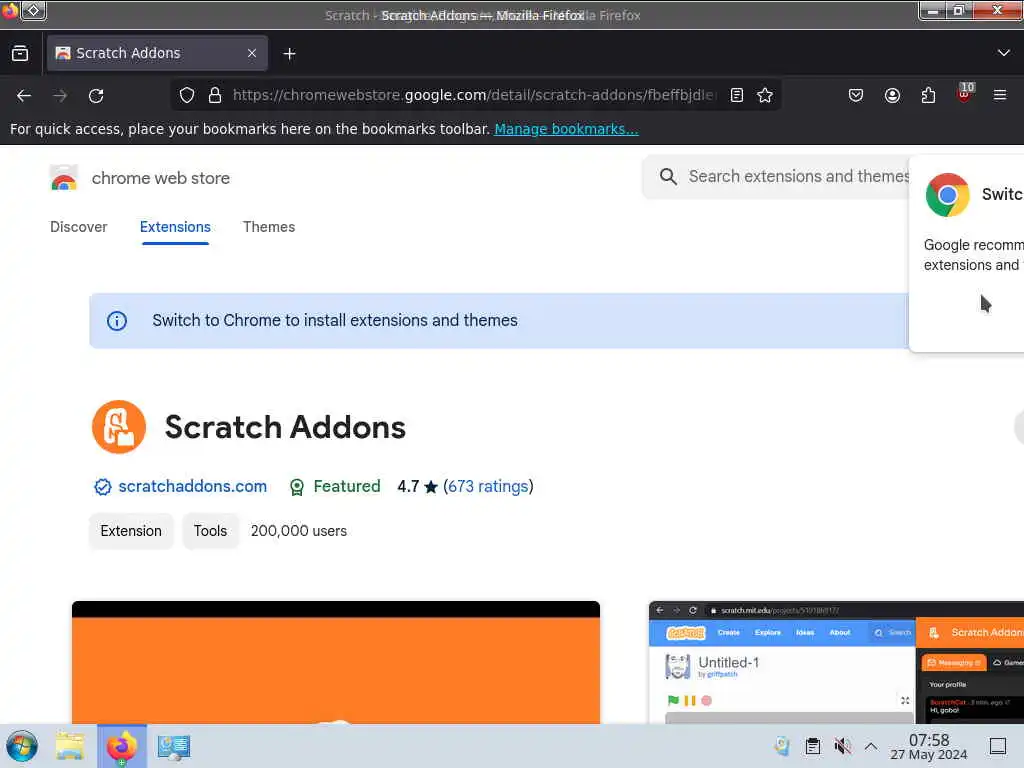Image resolution: width=1024 pixels, height=768 pixels.
Task: Expand hidden system tray icons arrow
Action: coord(871,746)
